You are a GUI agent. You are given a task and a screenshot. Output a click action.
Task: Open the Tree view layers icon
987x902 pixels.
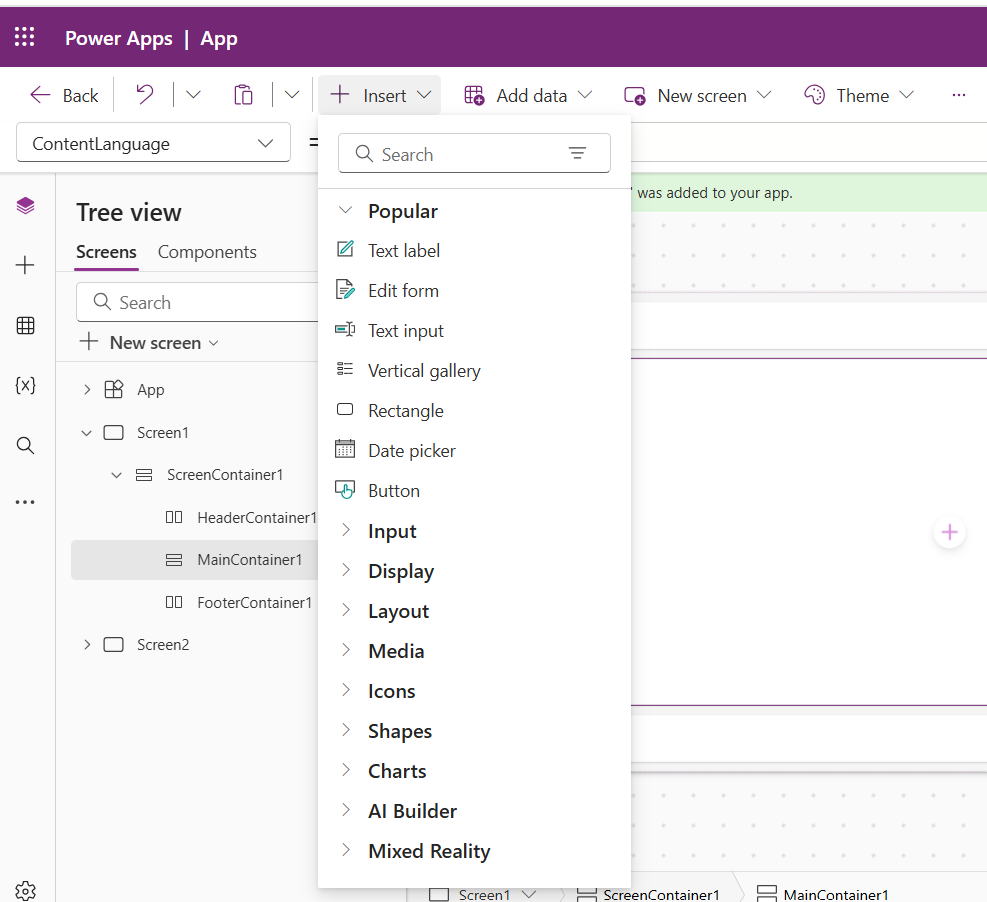[25, 205]
